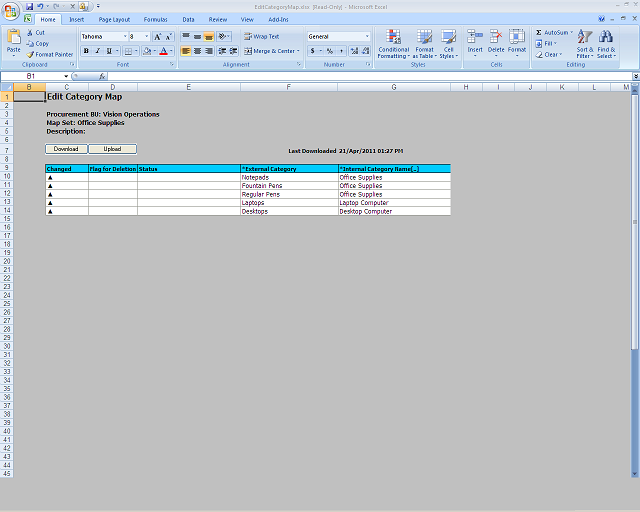Toggle align text left
Viewport: 640px width, 512px height.
coord(186,51)
